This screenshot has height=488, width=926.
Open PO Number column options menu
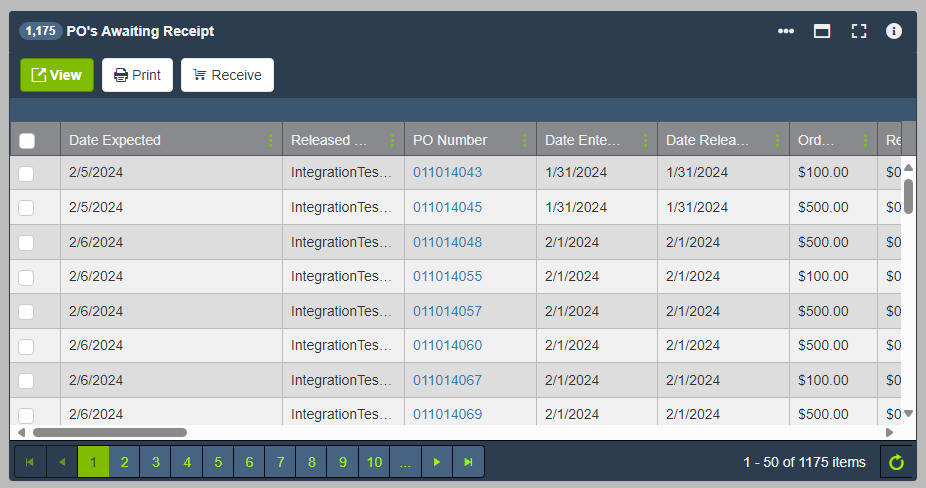tap(524, 141)
